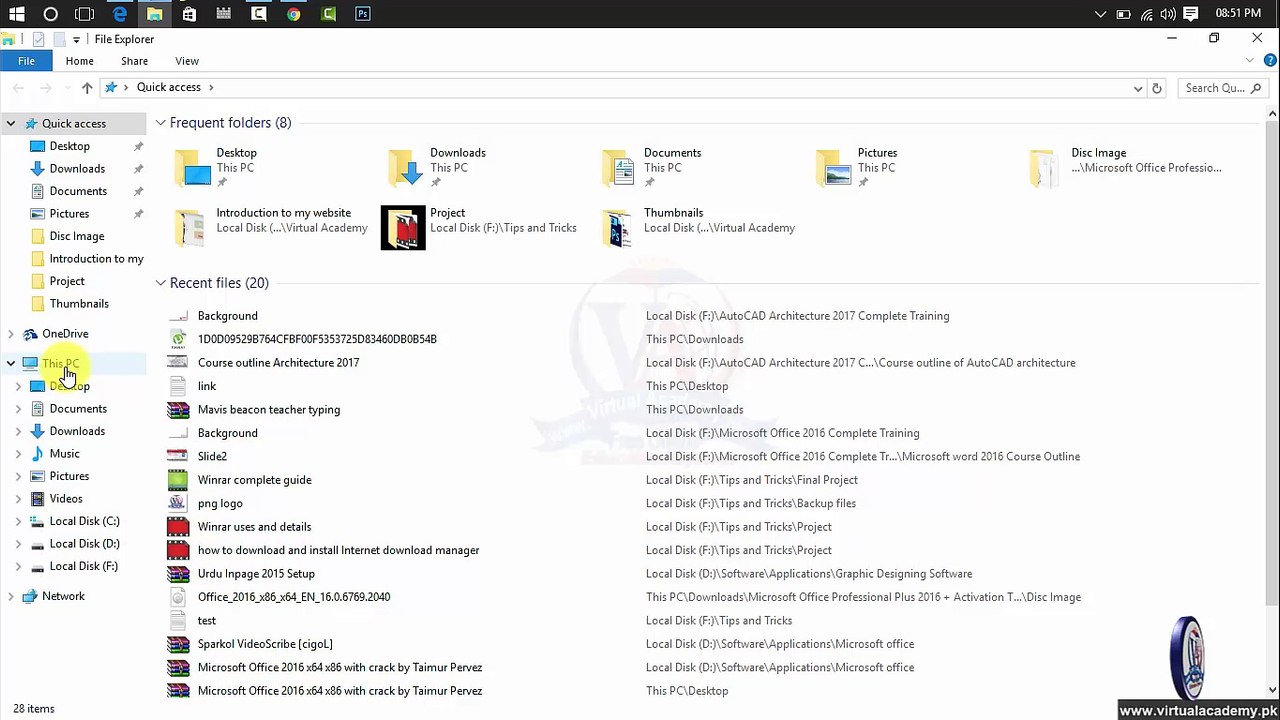Open the Customize Quick Access Toolbar dropdown

(x=76, y=40)
